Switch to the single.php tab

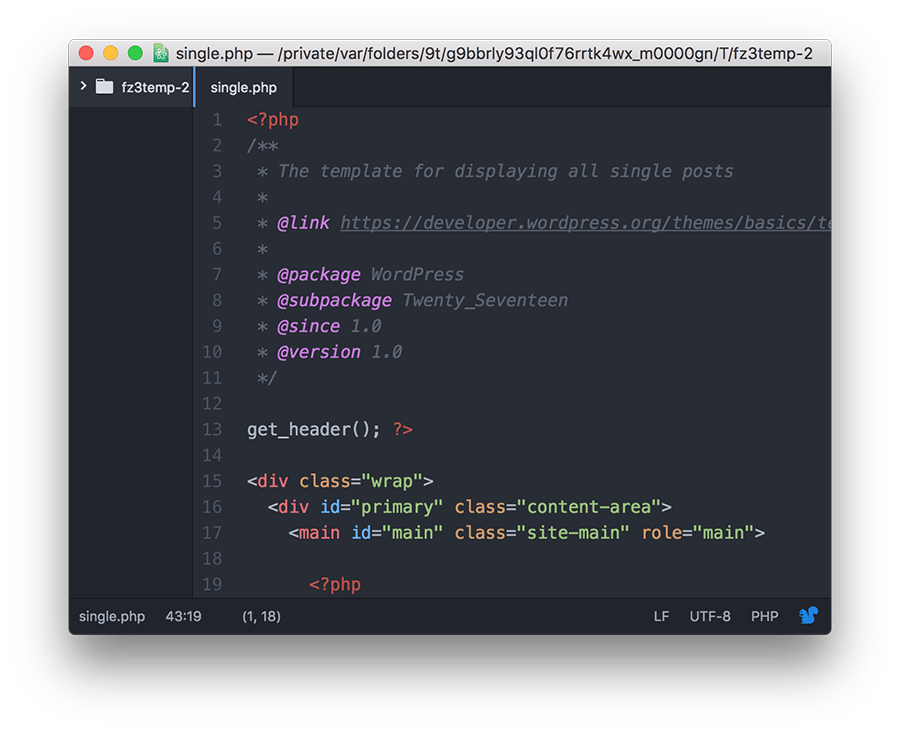243,87
